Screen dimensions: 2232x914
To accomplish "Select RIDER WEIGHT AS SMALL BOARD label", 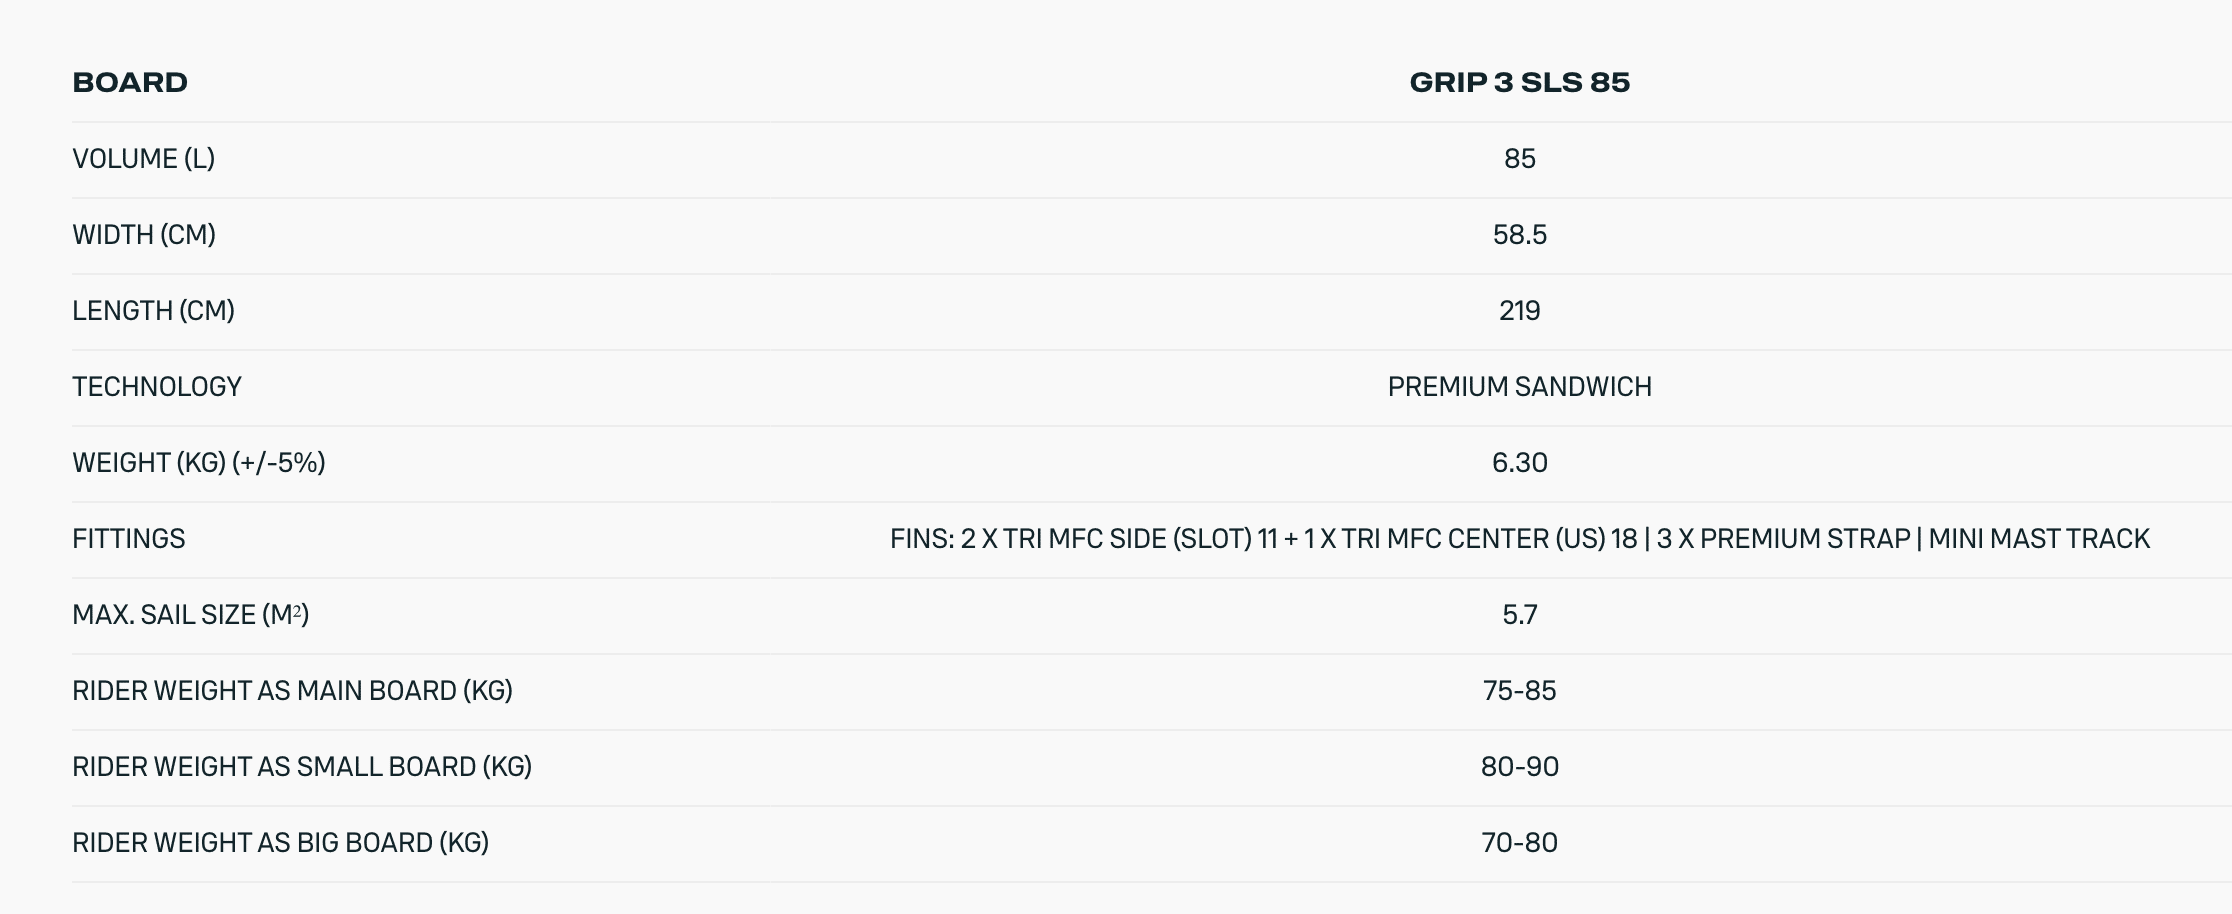I will (x=302, y=767).
